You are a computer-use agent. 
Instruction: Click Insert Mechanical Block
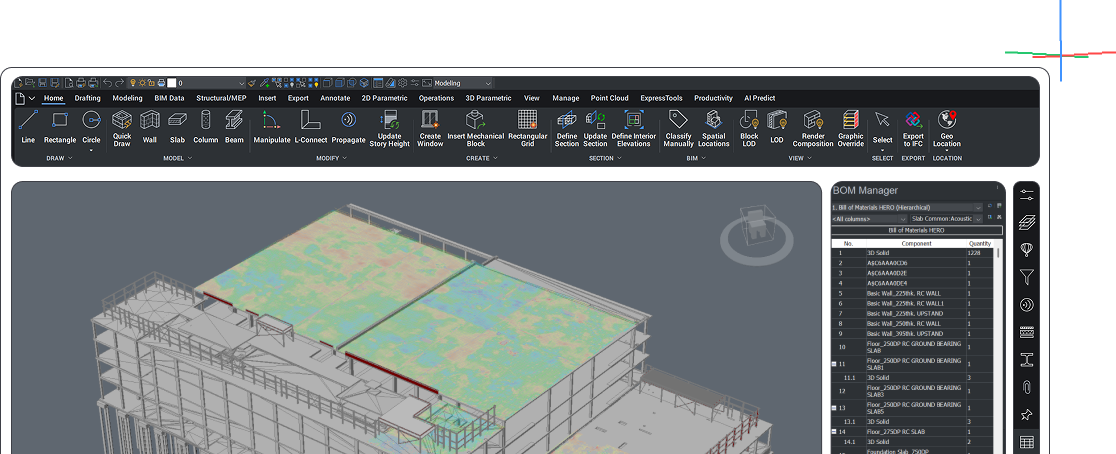475,128
